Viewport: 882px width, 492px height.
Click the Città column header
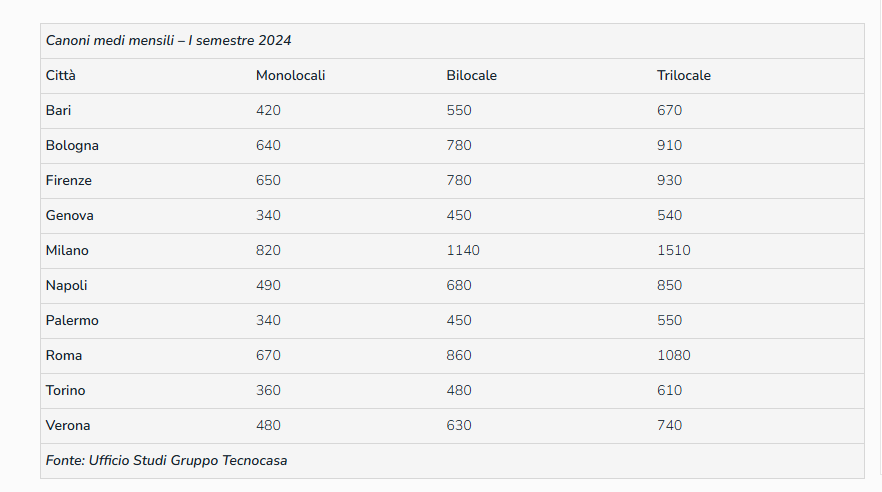tap(60, 76)
